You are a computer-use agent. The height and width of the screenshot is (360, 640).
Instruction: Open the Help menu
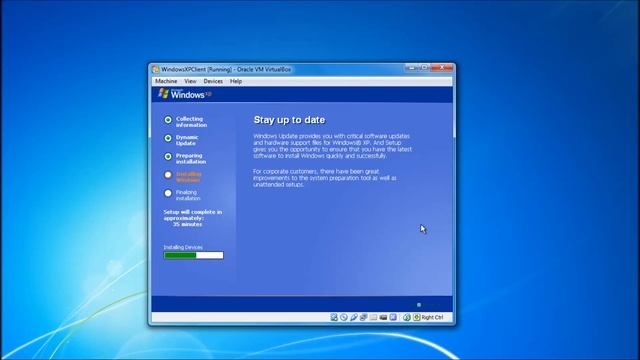pyautogui.click(x=236, y=81)
